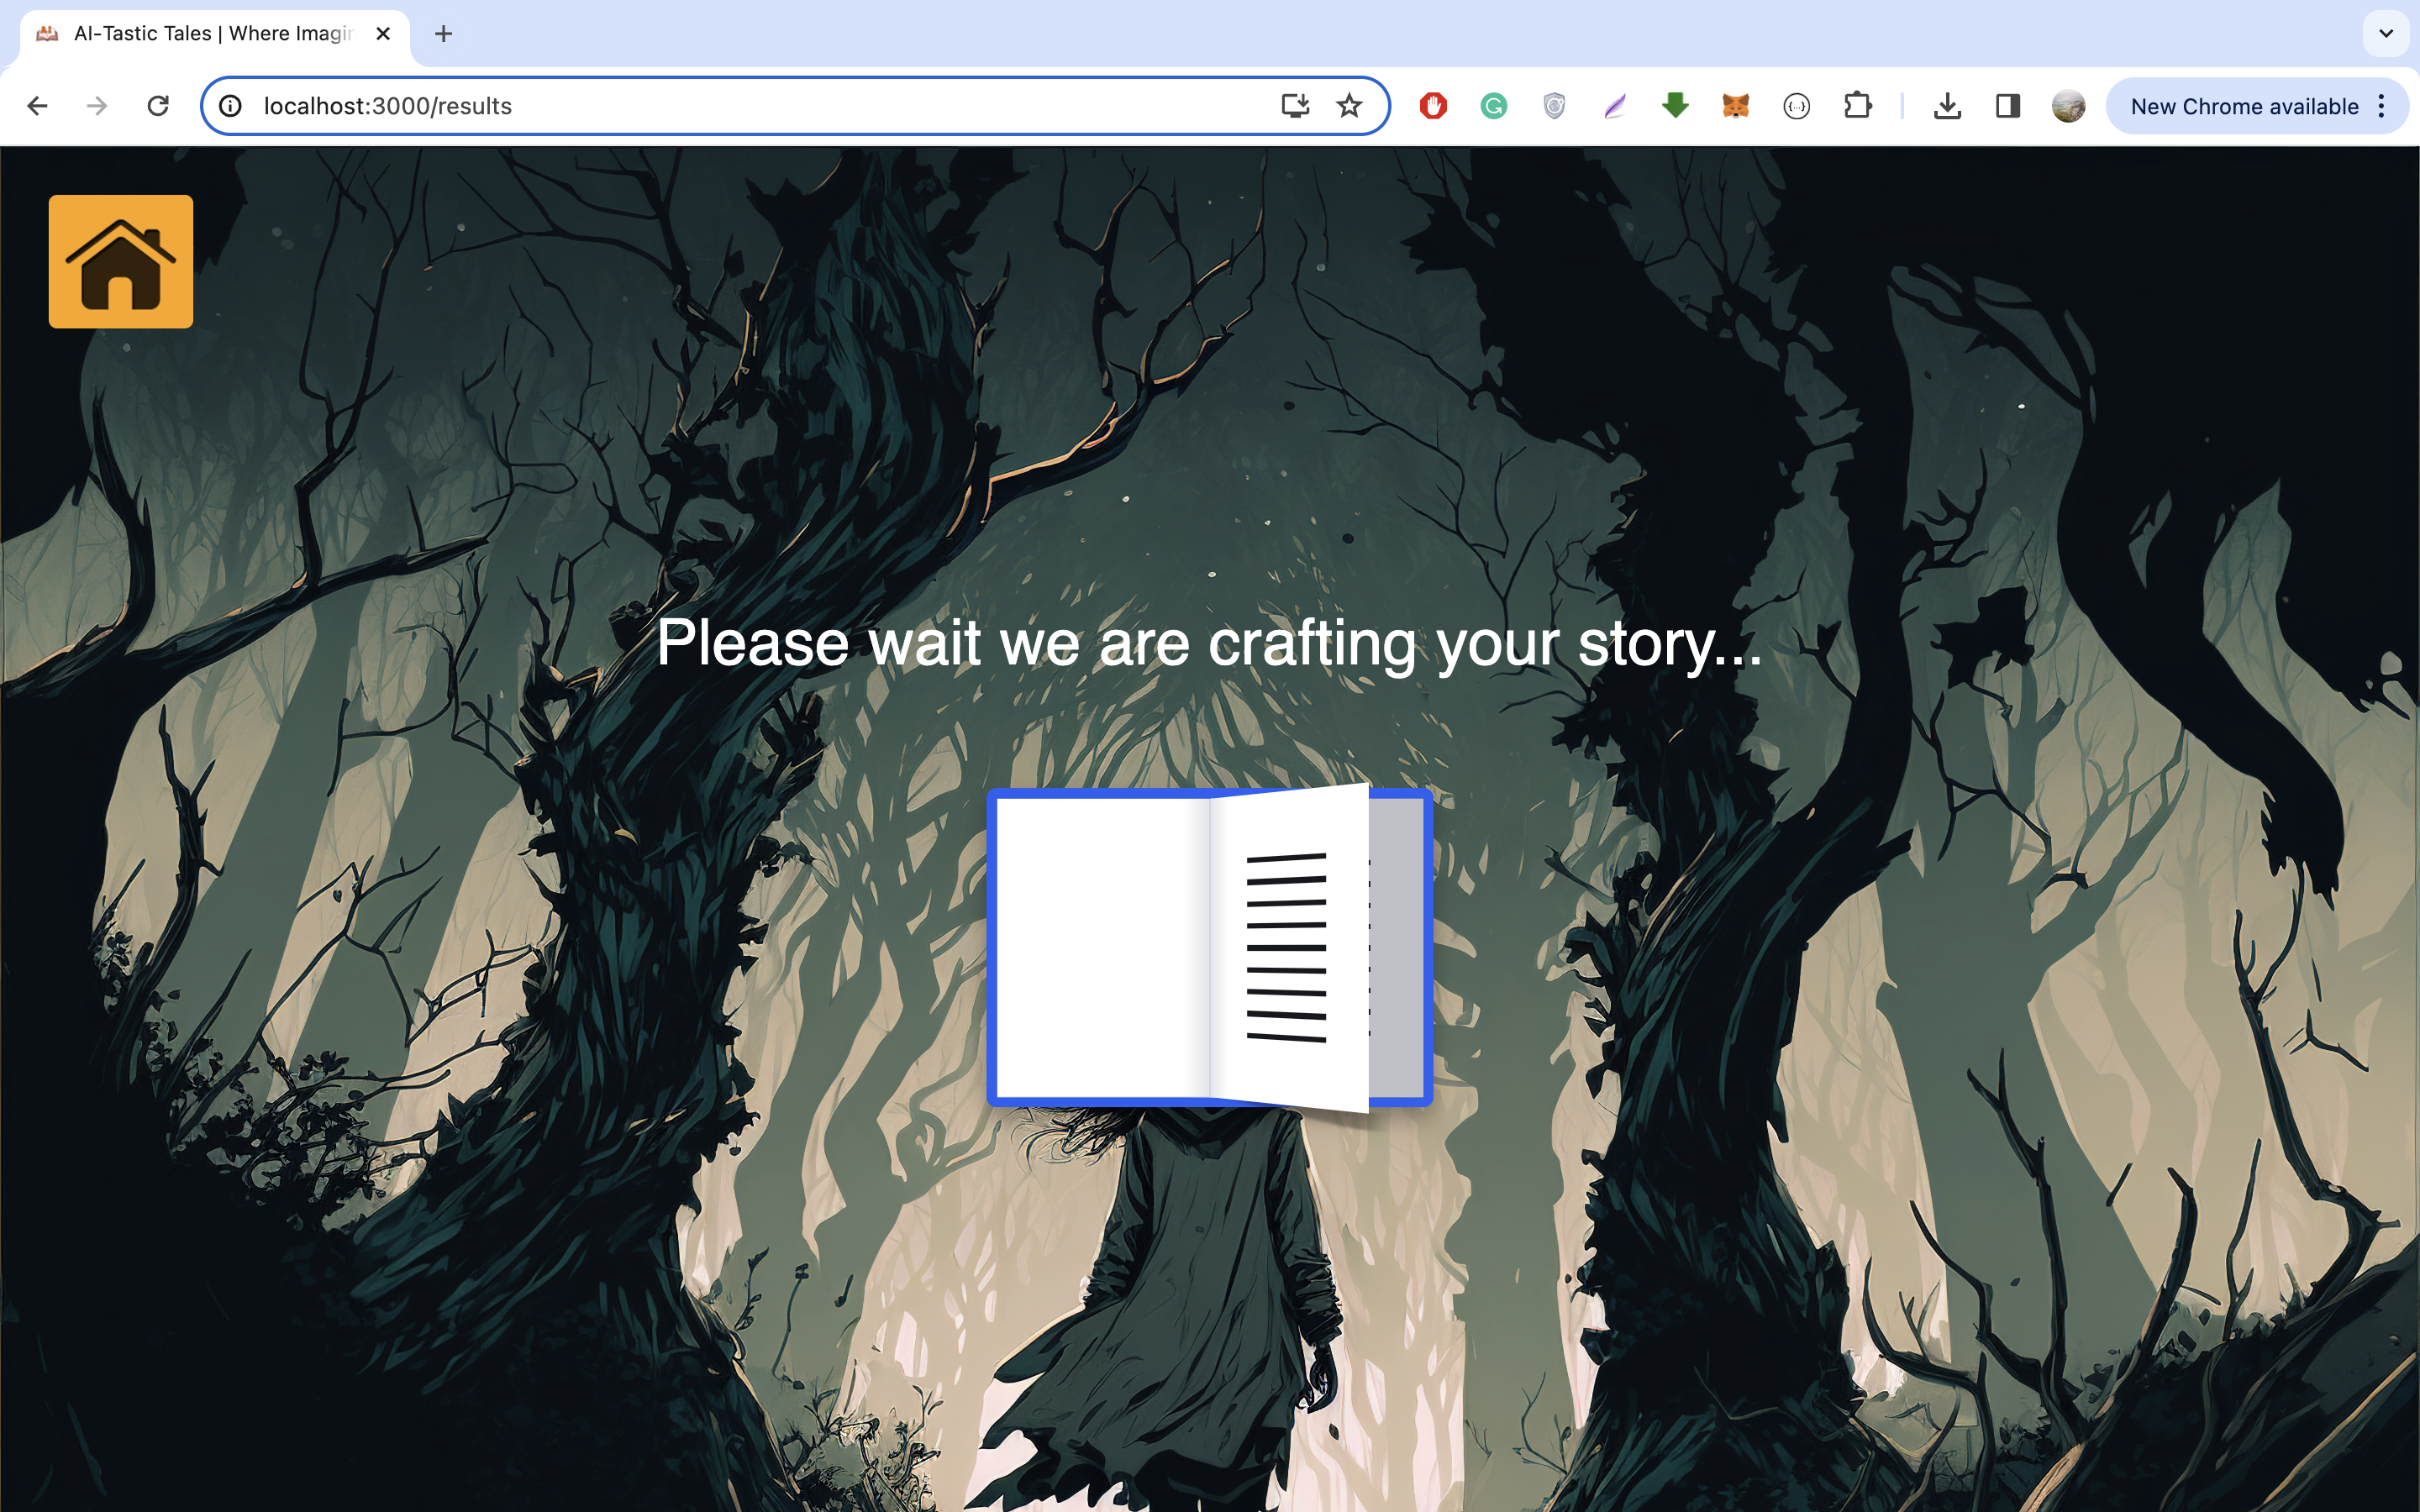Open the Chrome three-dot menu
Viewport: 2420px width, 1512px height.
[2382, 106]
